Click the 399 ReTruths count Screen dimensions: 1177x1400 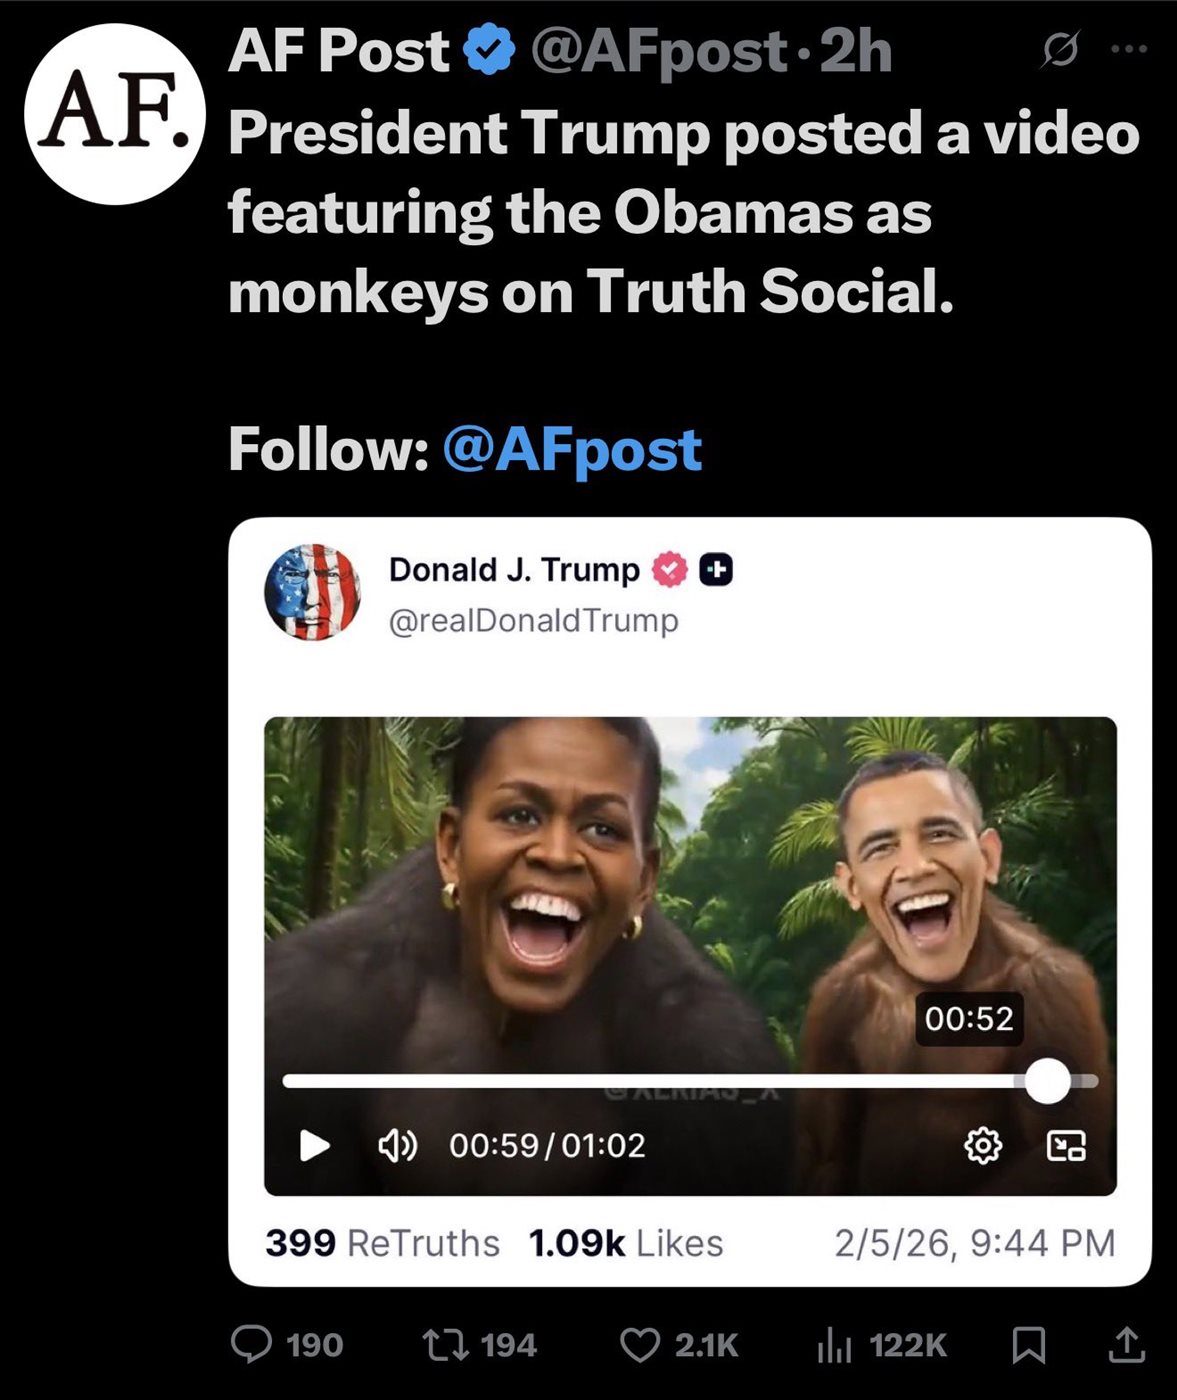pos(382,1243)
